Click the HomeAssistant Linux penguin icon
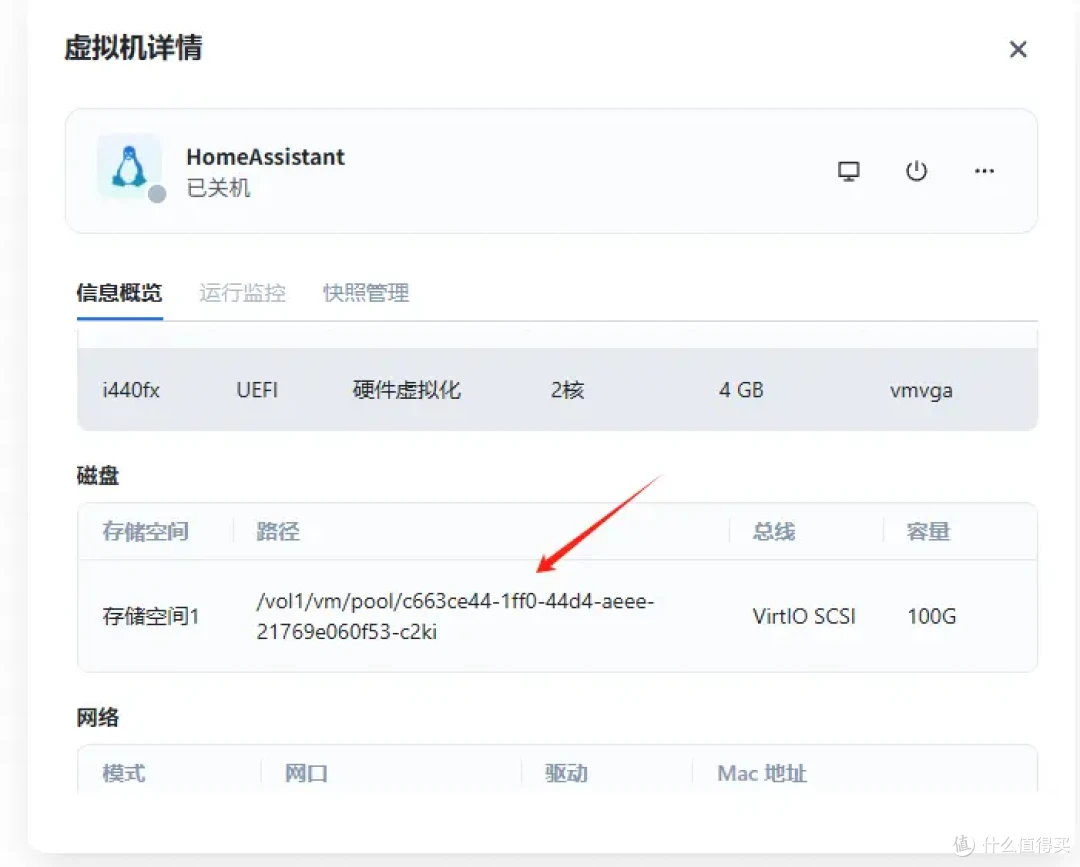 click(129, 167)
